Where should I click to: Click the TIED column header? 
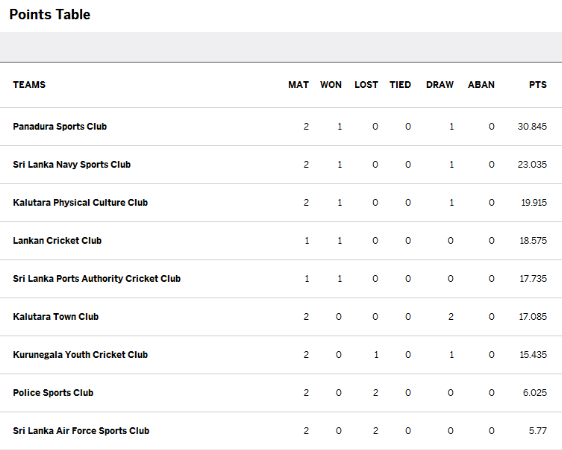400,85
